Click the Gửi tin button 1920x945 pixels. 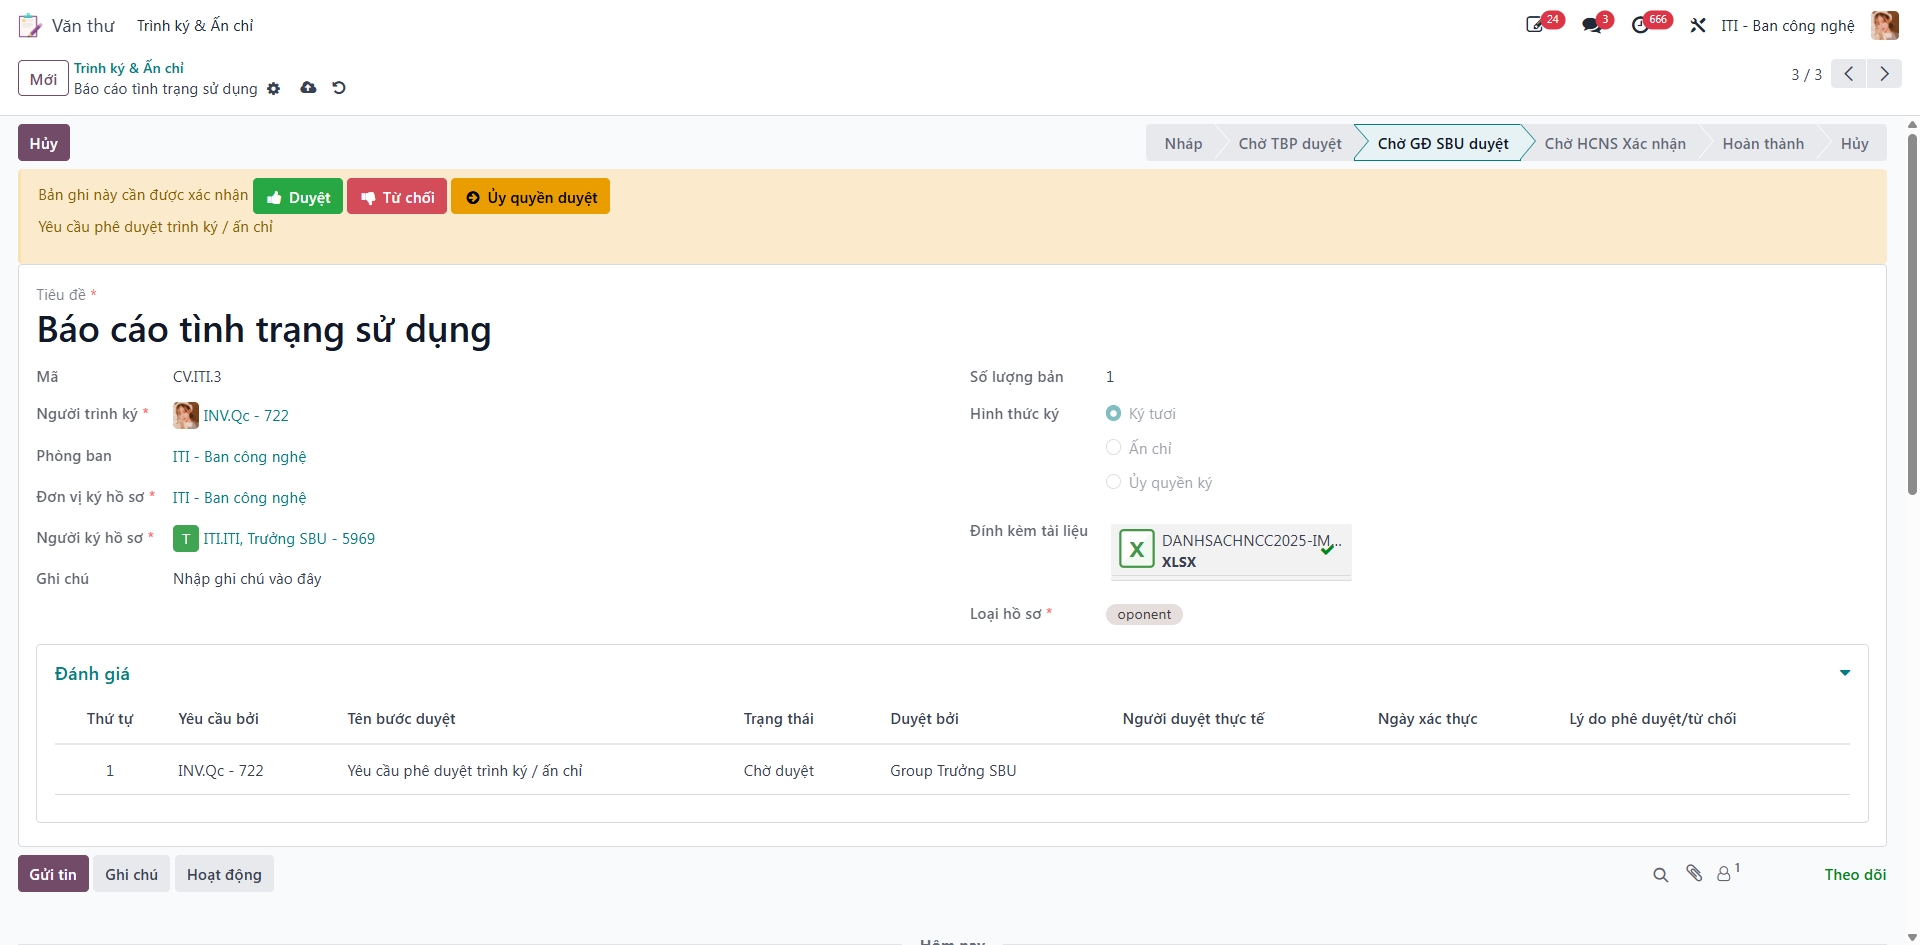point(53,874)
